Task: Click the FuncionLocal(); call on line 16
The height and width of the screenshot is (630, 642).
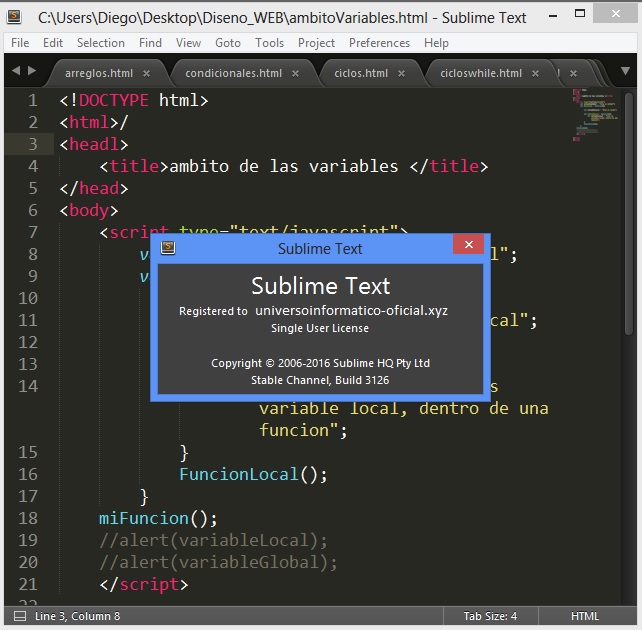Action: (x=253, y=474)
